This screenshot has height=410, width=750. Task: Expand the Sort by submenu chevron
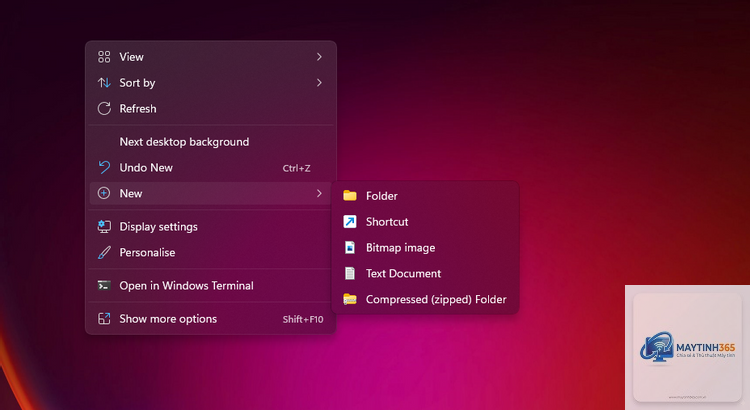(319, 83)
